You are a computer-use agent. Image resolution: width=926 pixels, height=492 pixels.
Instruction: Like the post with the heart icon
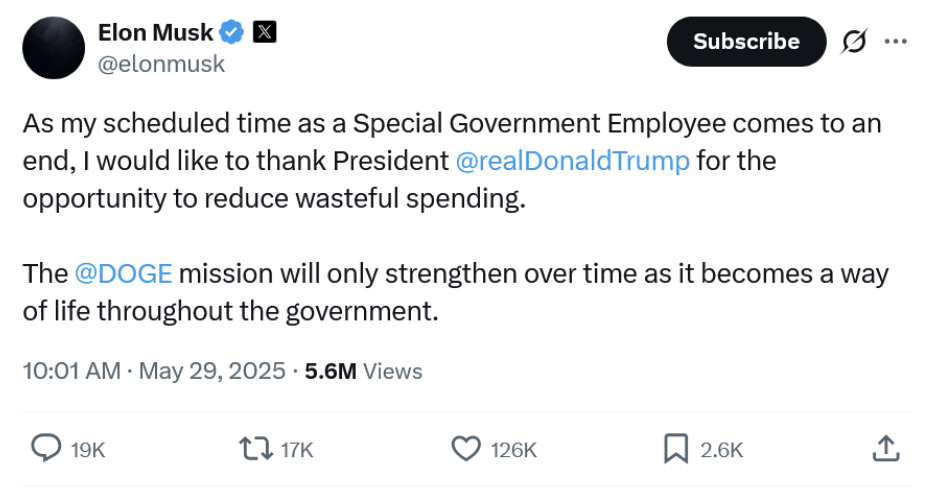pyautogui.click(x=466, y=450)
